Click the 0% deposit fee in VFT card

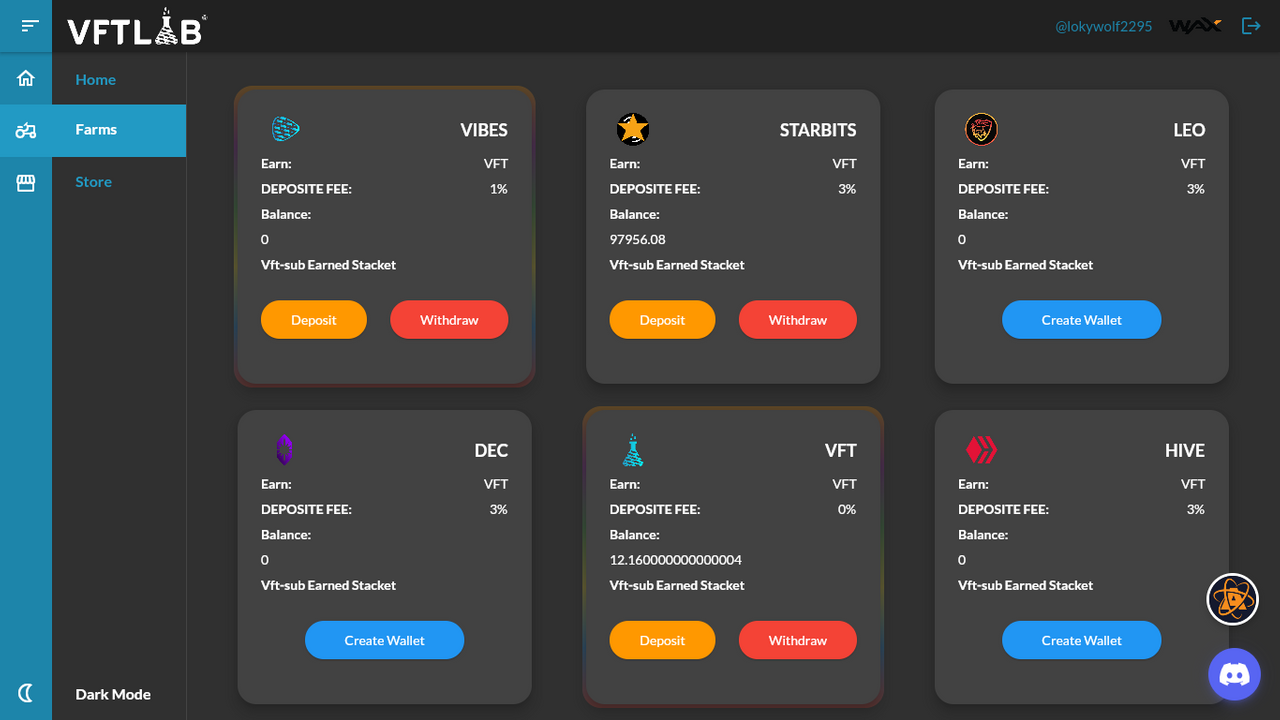pos(847,509)
